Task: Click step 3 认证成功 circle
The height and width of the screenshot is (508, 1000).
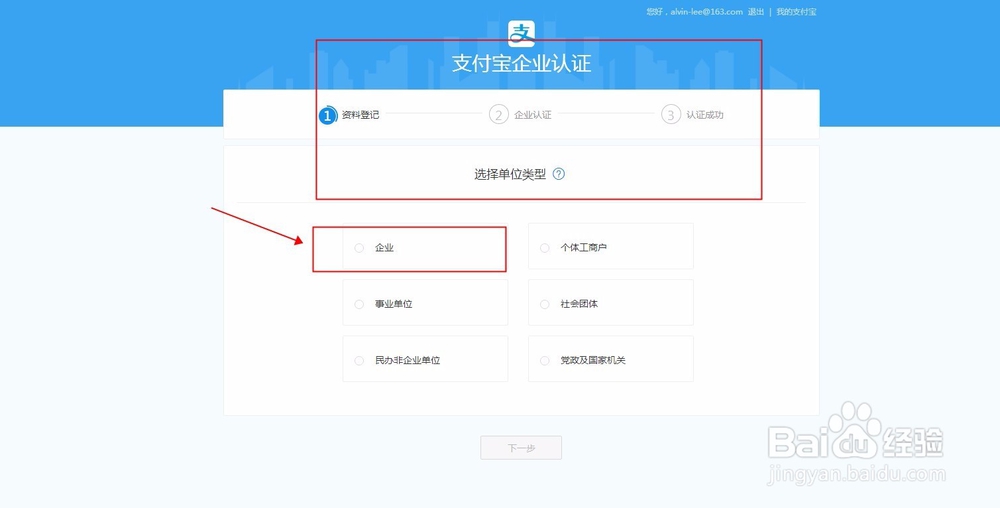Action: pyautogui.click(x=671, y=115)
